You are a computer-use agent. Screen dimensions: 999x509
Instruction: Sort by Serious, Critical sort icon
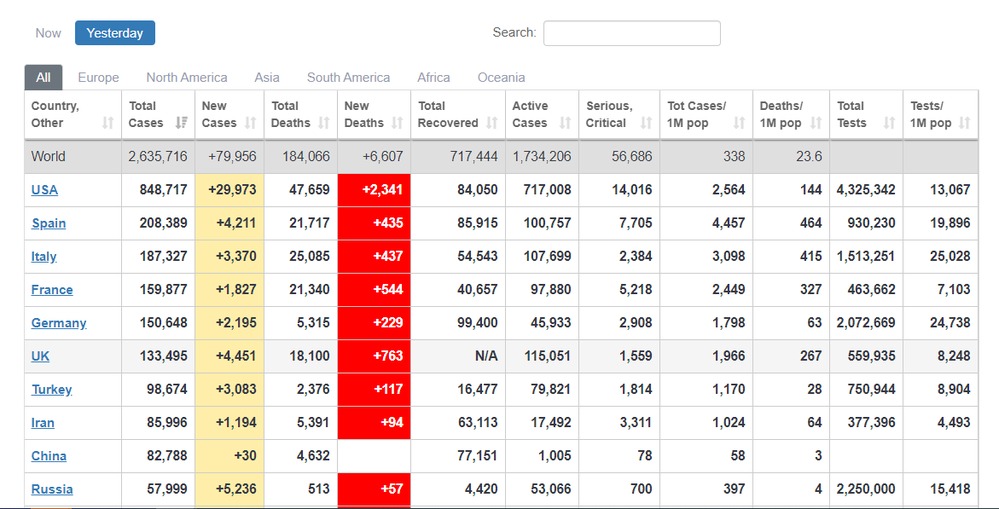[x=646, y=123]
